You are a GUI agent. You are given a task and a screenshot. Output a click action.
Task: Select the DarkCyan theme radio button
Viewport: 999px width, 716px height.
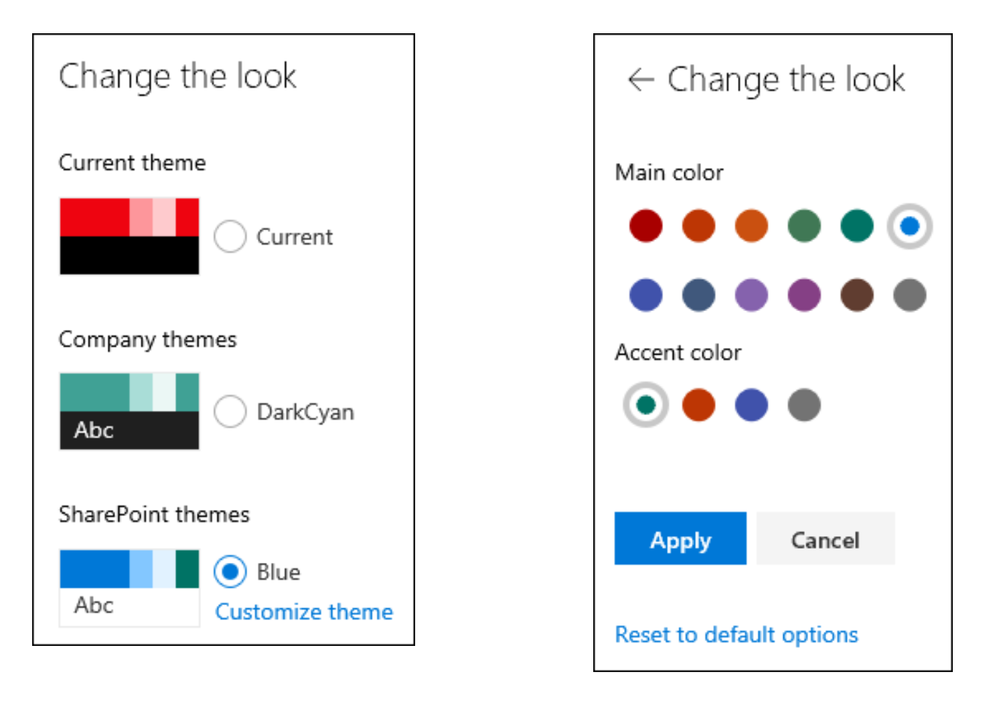230,412
